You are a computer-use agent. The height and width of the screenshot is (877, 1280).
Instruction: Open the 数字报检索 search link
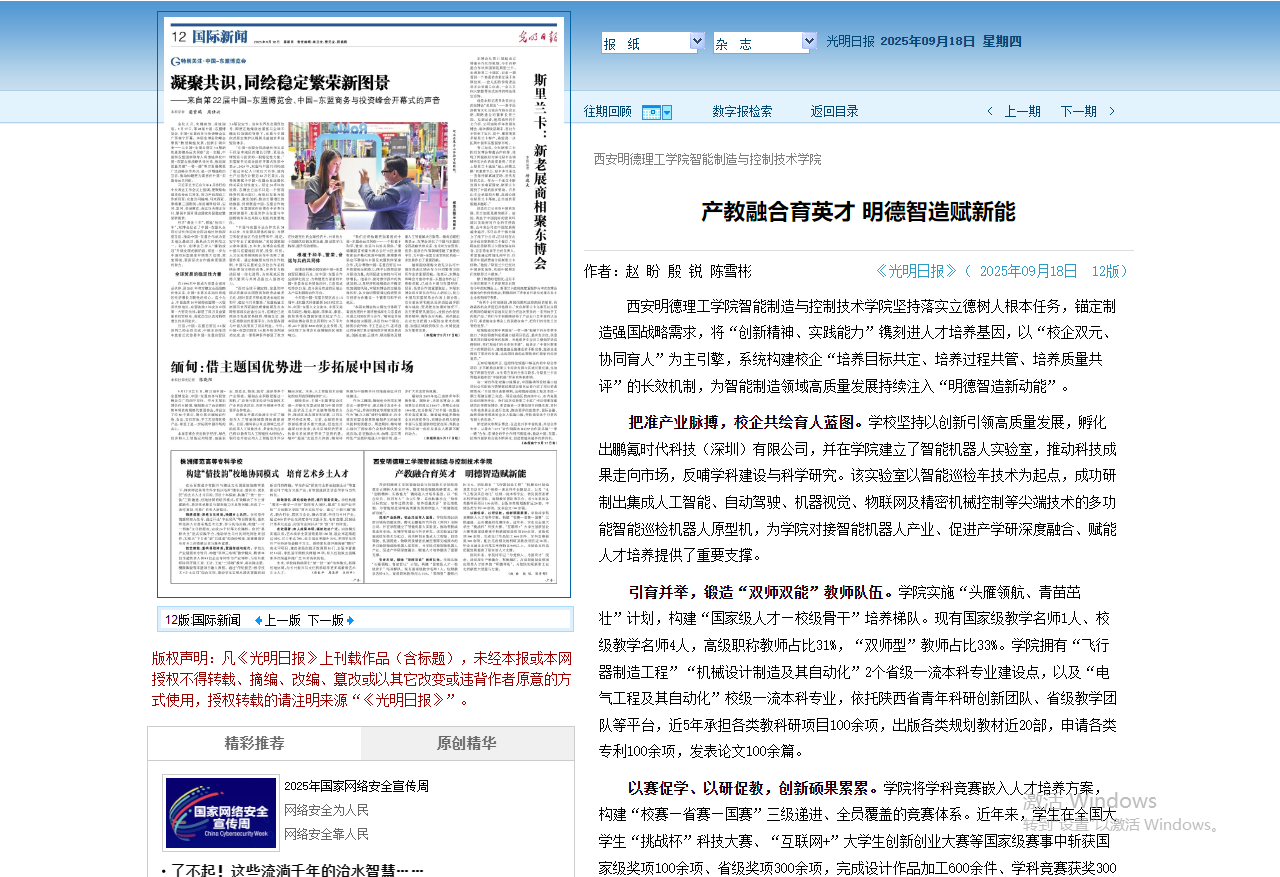tap(742, 112)
